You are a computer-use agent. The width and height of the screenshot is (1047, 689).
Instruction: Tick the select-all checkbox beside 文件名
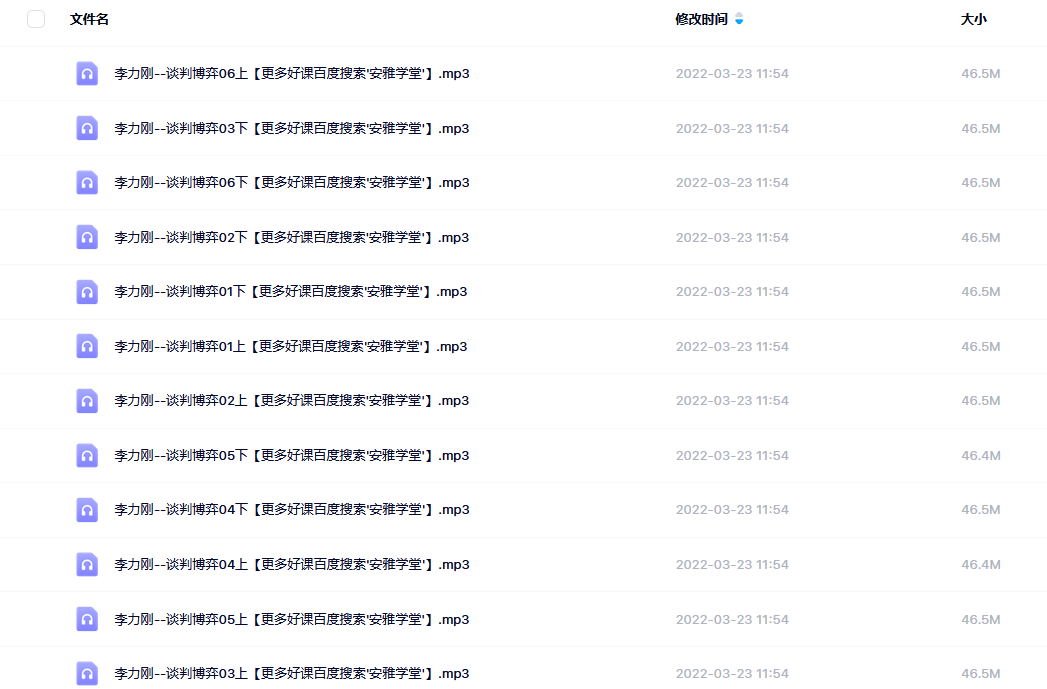click(36, 19)
